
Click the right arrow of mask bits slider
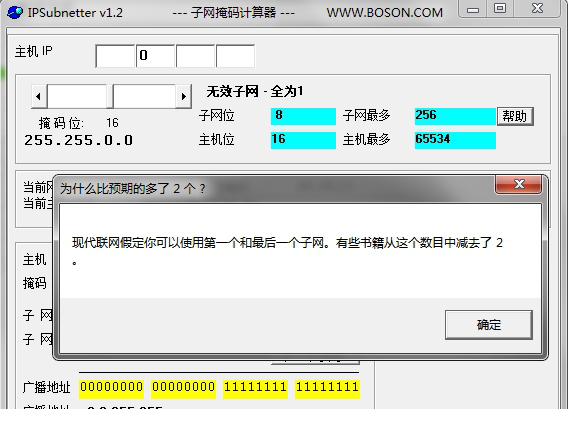183,96
